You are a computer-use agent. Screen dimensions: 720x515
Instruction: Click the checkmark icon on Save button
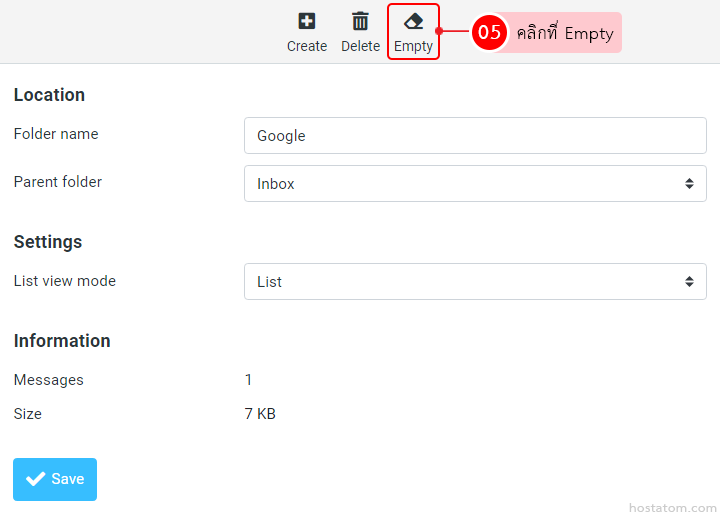[x=36, y=479]
